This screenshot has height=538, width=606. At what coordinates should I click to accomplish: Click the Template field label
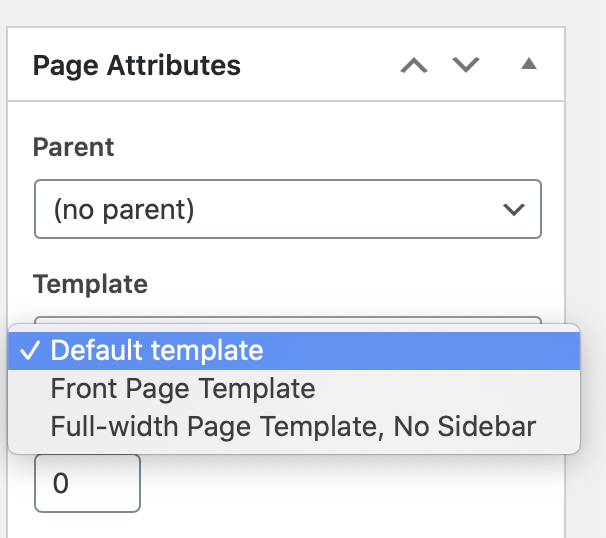(x=90, y=284)
